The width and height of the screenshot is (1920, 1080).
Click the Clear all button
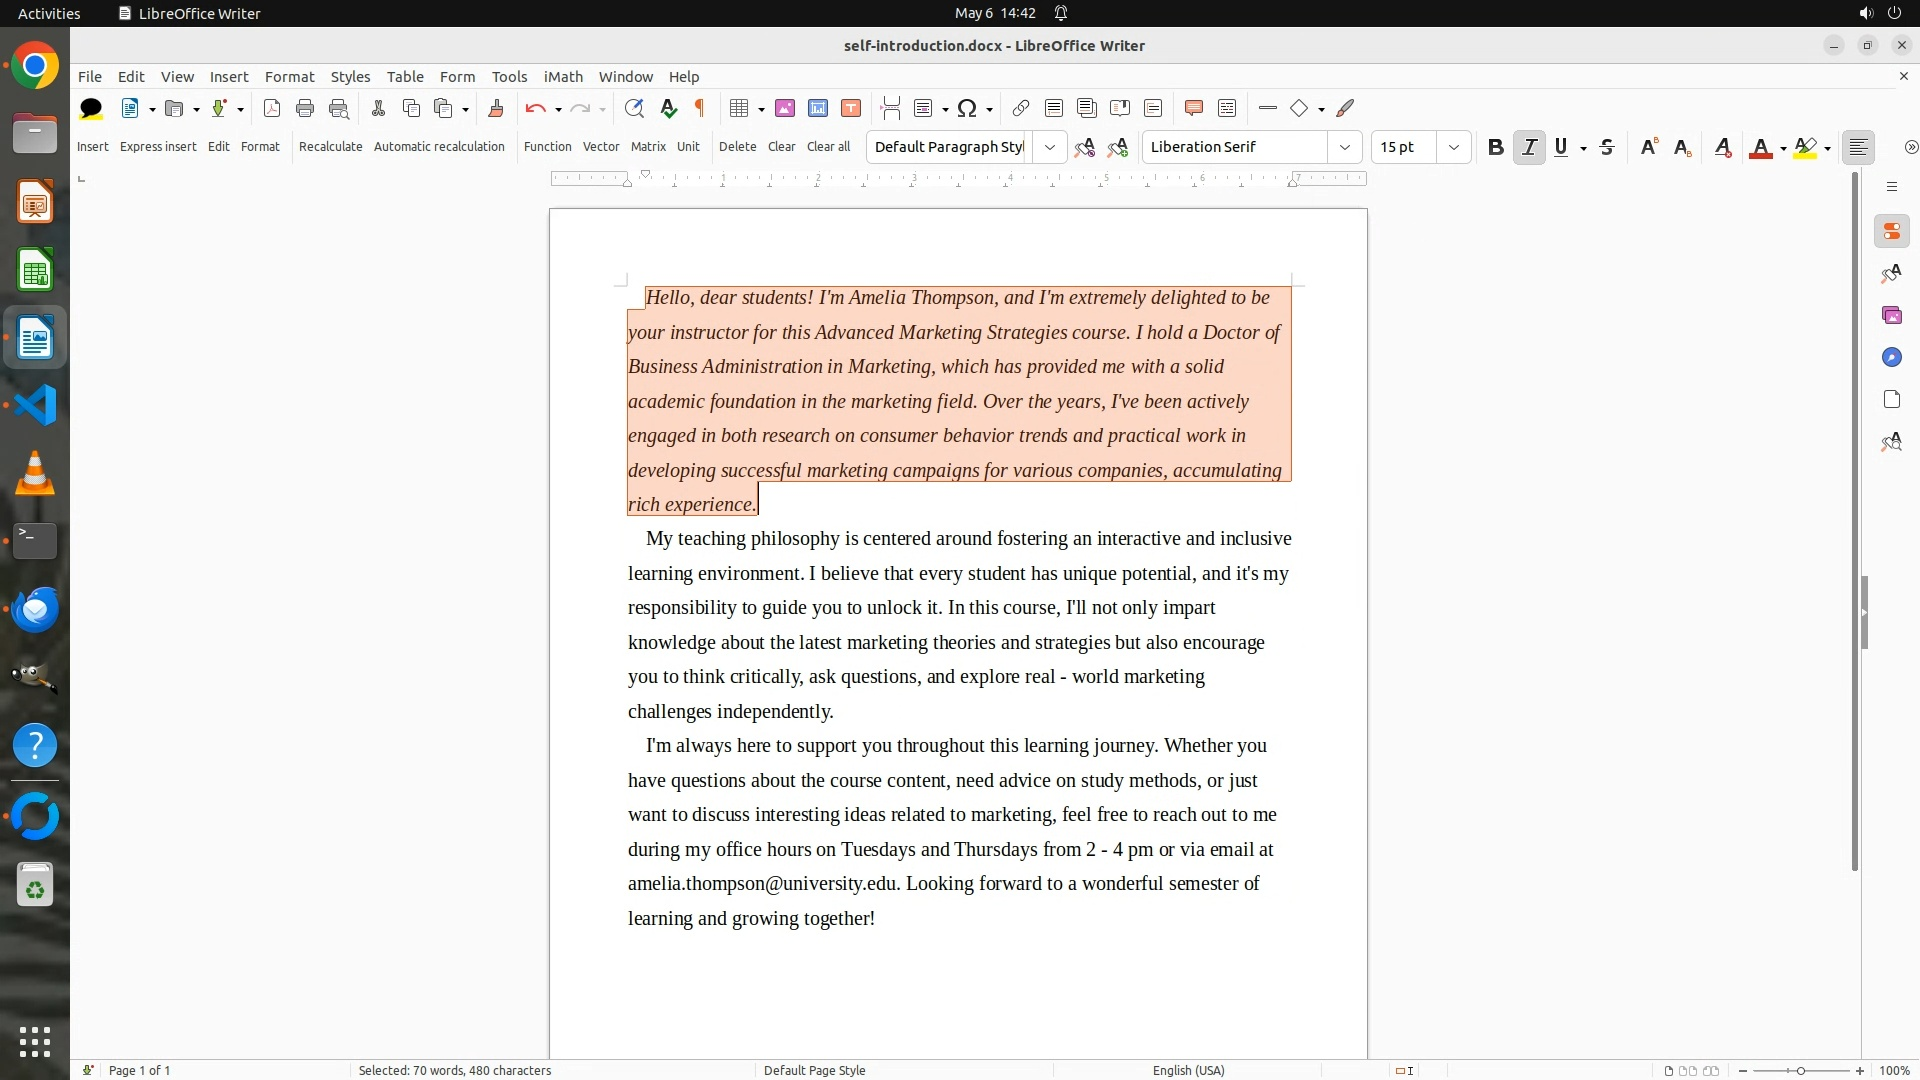pyautogui.click(x=828, y=146)
